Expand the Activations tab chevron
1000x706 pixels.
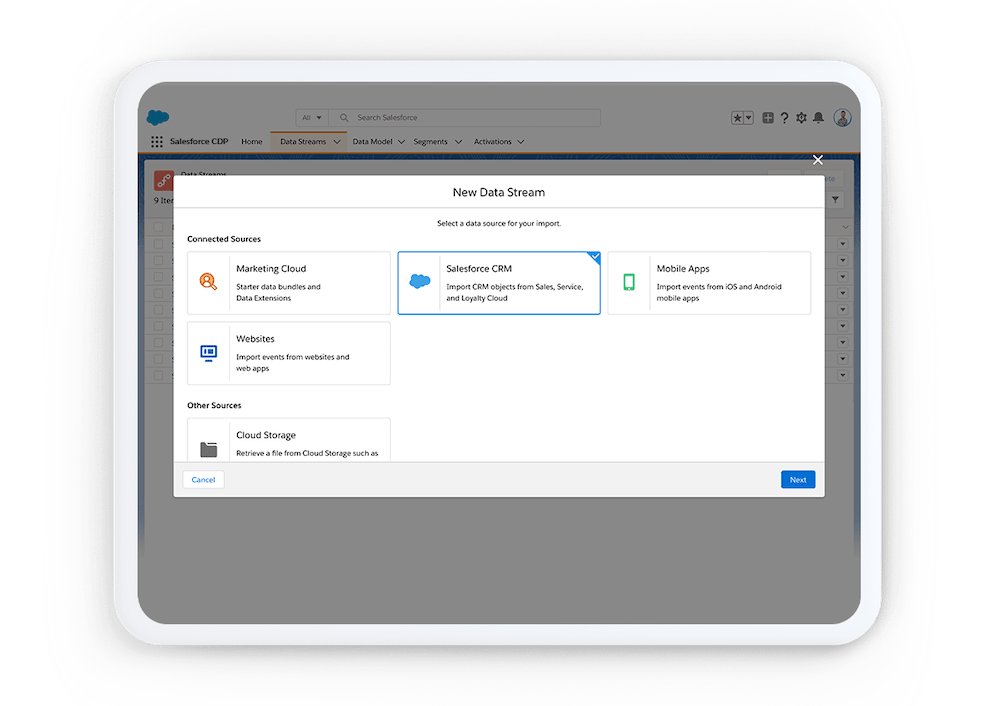(520, 142)
